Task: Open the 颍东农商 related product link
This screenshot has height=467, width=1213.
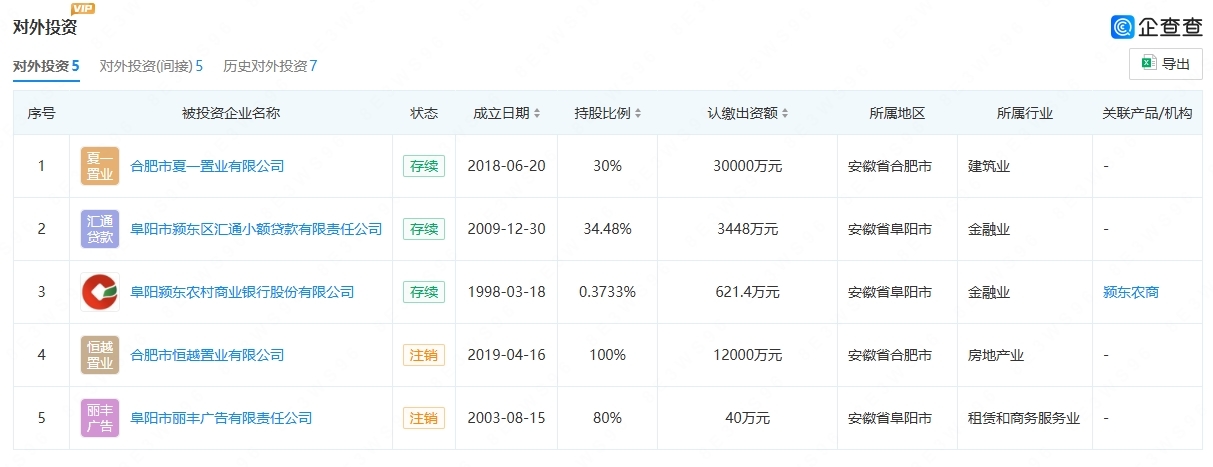Action: point(1131,292)
